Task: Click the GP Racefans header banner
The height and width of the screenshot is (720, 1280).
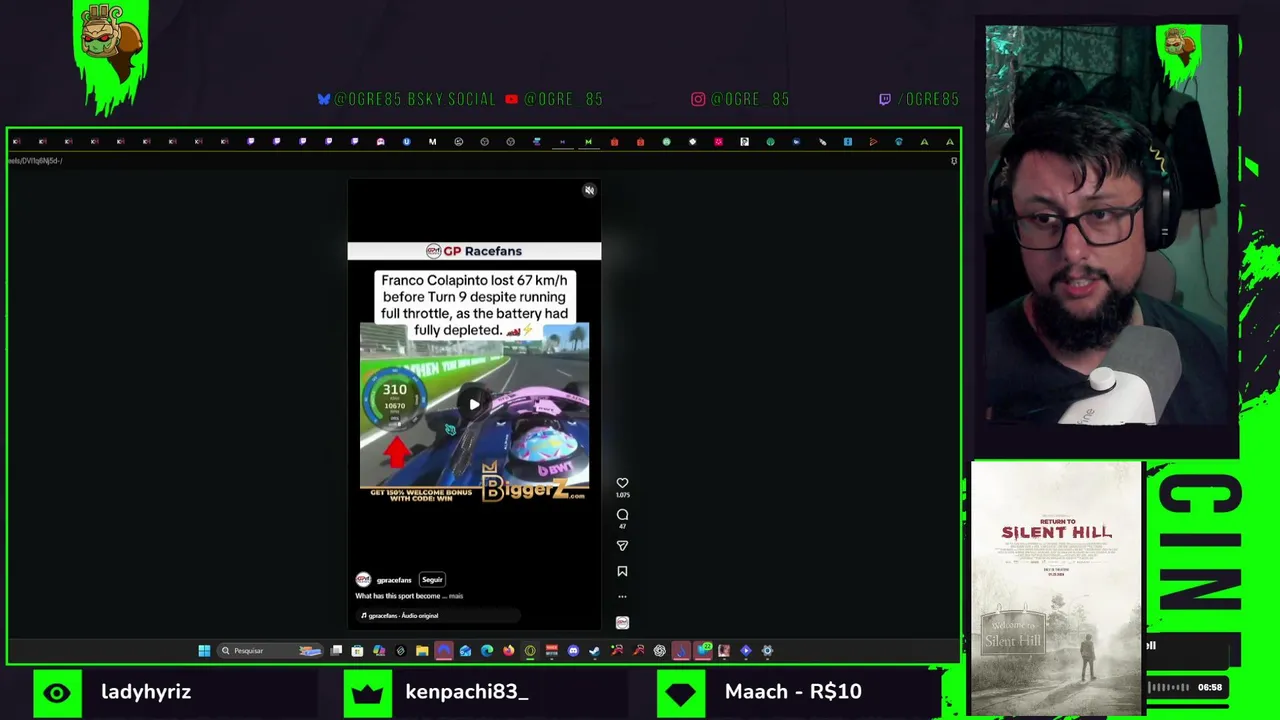Action: [474, 251]
